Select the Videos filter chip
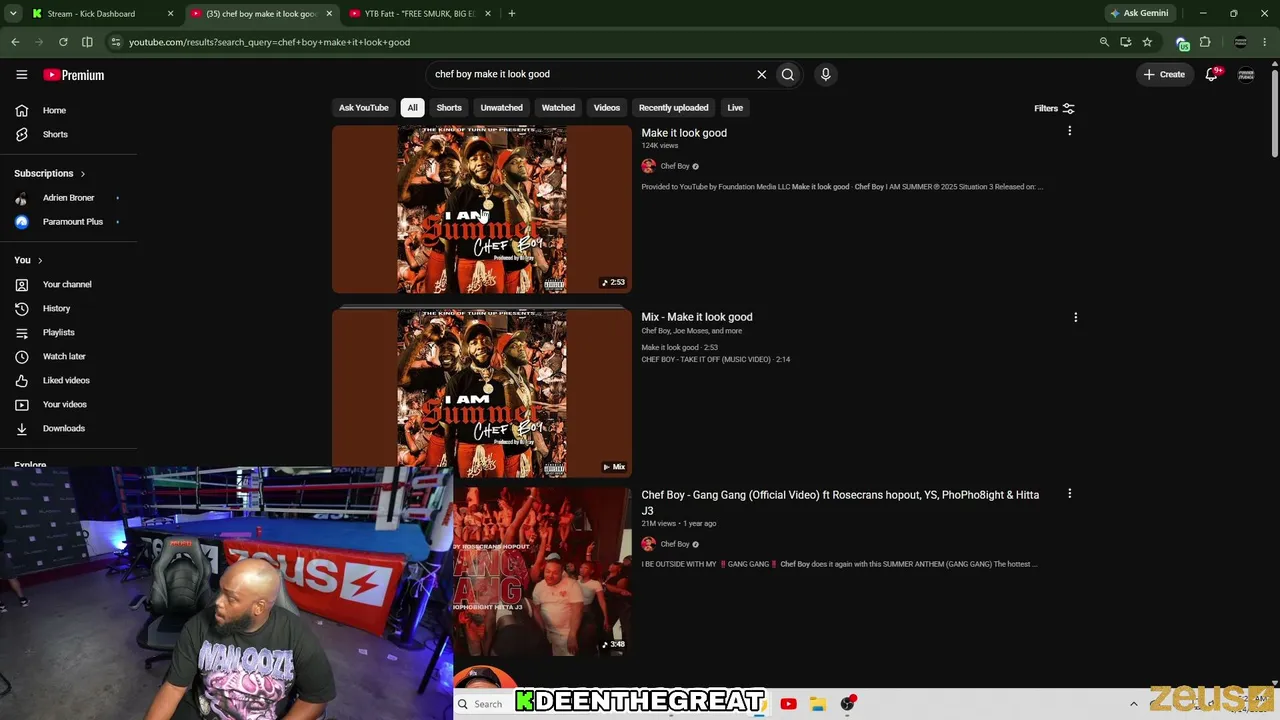This screenshot has width=1280, height=720. (607, 108)
